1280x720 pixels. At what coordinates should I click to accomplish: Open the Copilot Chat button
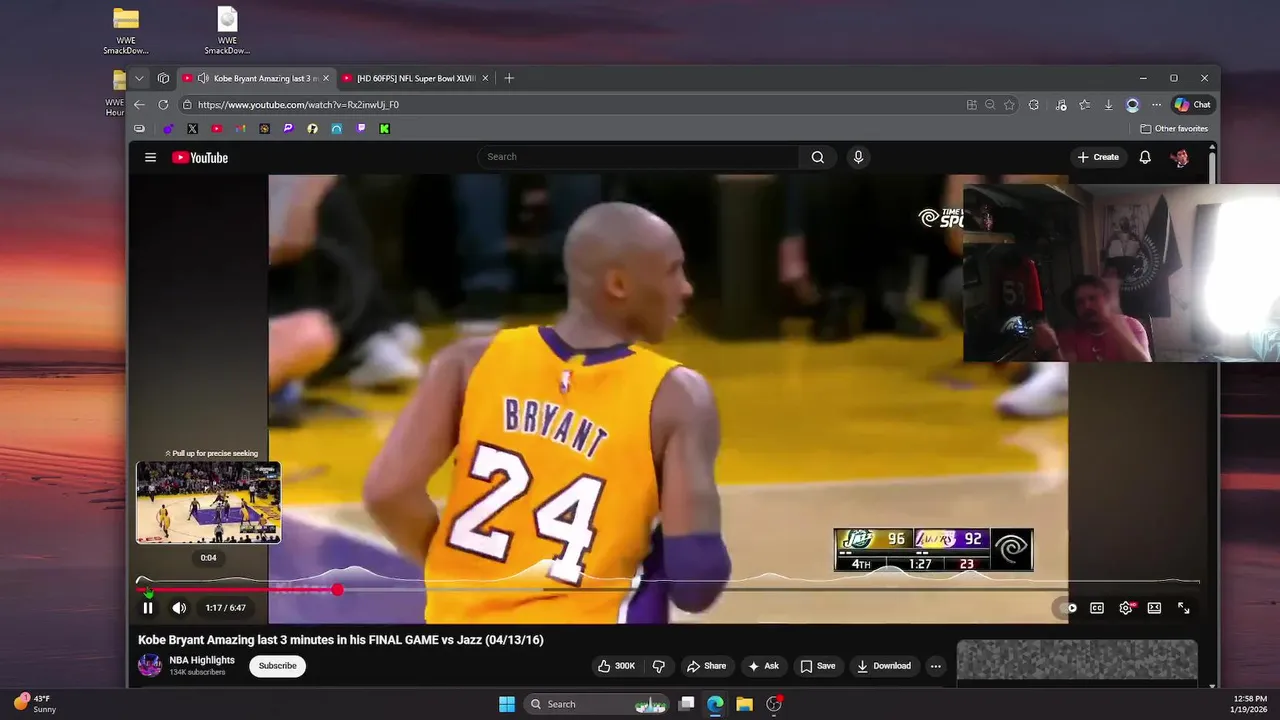click(1192, 104)
